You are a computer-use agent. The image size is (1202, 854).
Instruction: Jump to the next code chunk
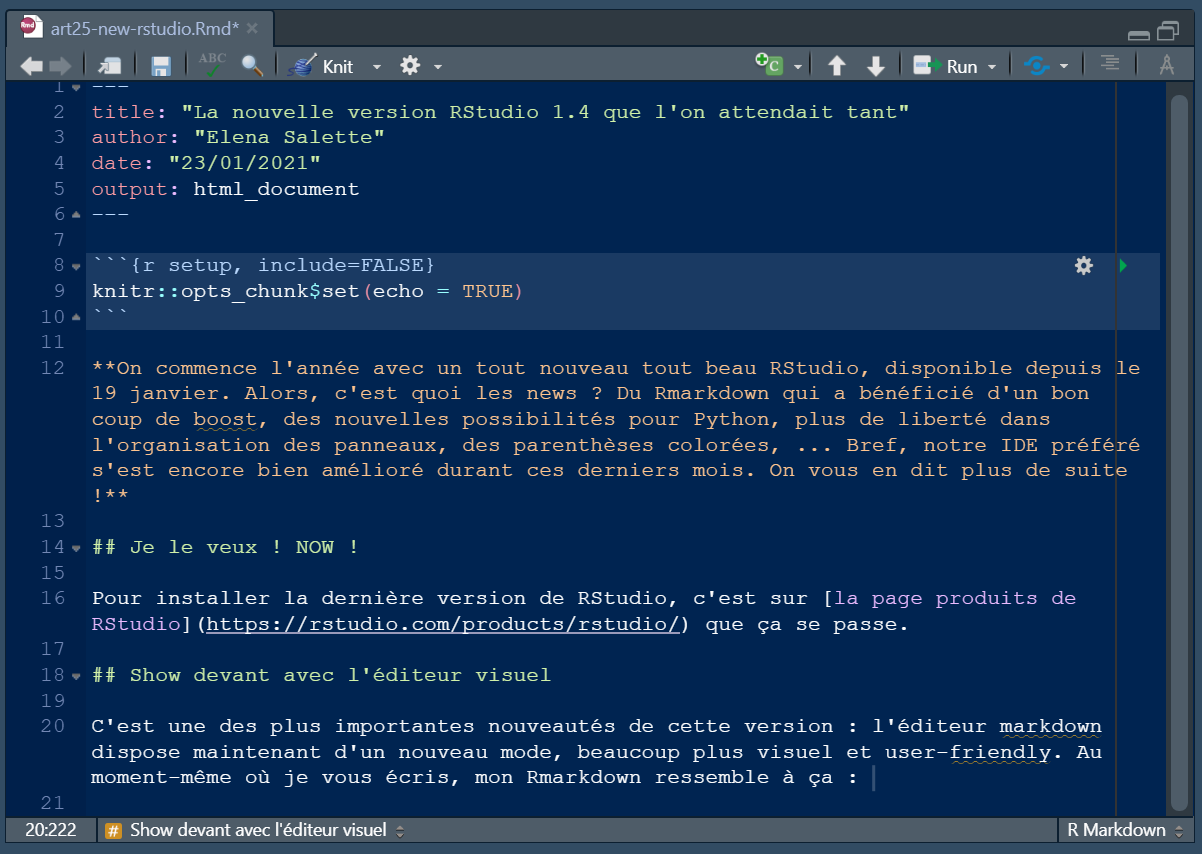876,66
